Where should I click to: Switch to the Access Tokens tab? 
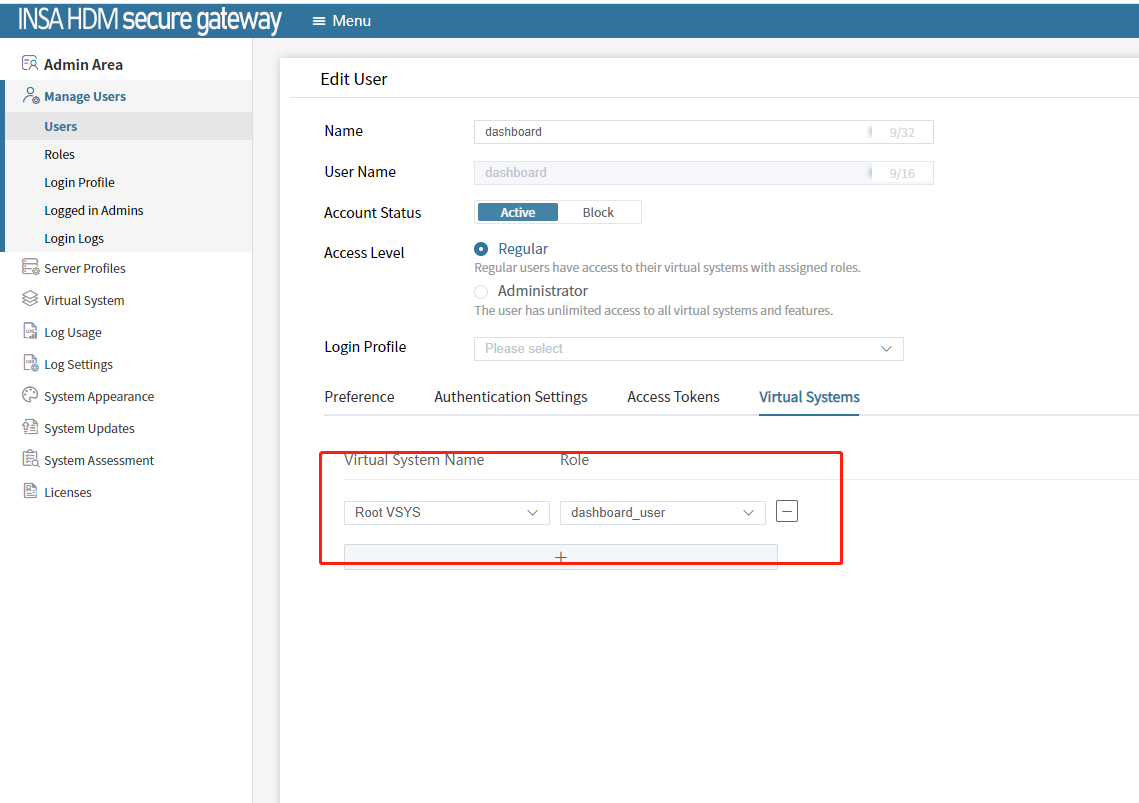point(673,397)
